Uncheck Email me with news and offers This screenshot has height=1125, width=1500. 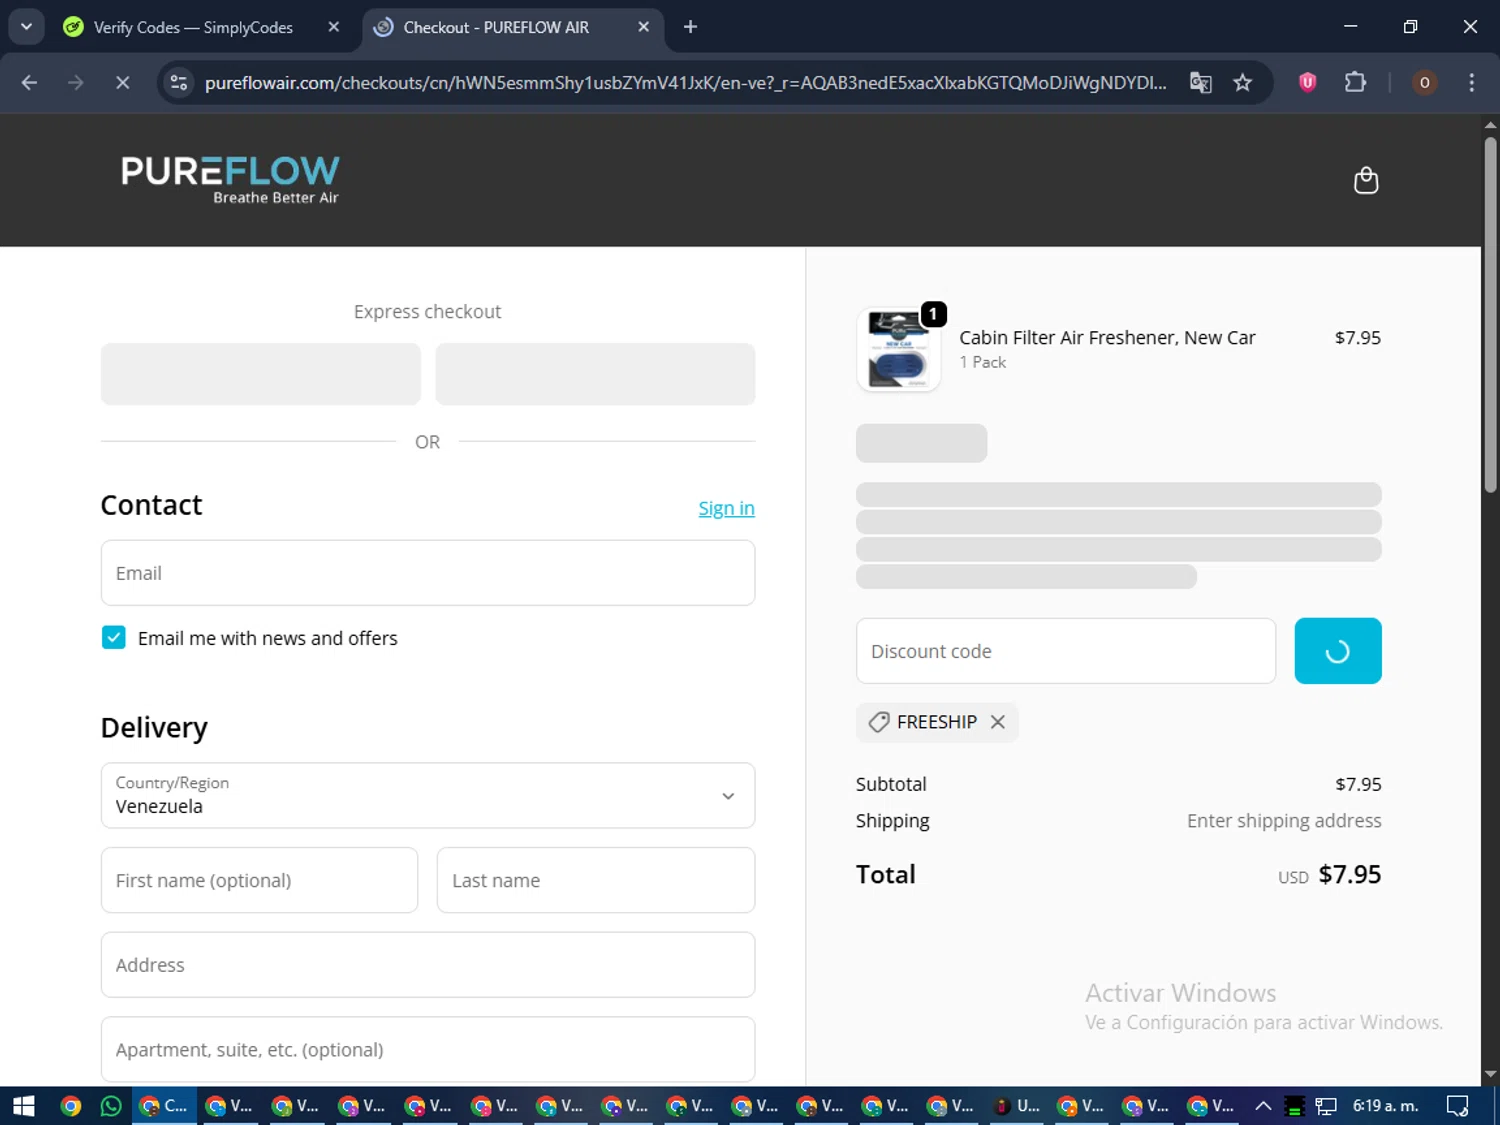point(114,638)
